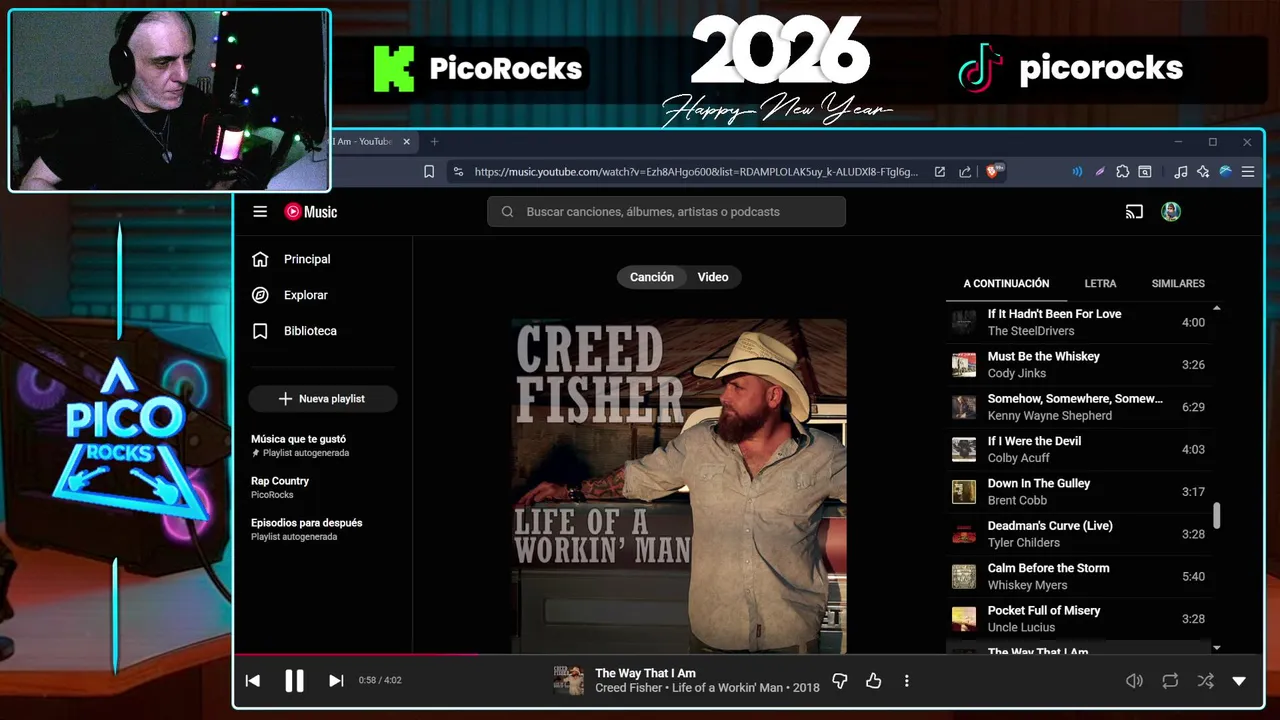Click the queue scrollbar thumb
Image resolution: width=1280 pixels, height=720 pixels.
point(1216,516)
